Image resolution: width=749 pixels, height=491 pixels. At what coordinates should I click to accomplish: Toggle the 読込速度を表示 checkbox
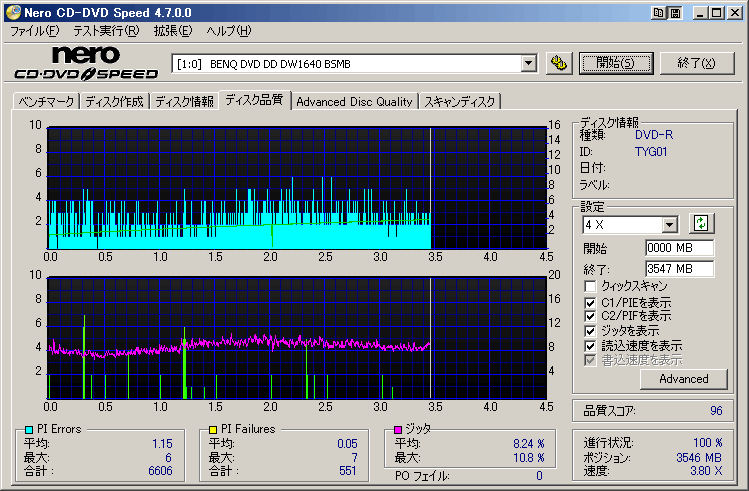click(590, 346)
